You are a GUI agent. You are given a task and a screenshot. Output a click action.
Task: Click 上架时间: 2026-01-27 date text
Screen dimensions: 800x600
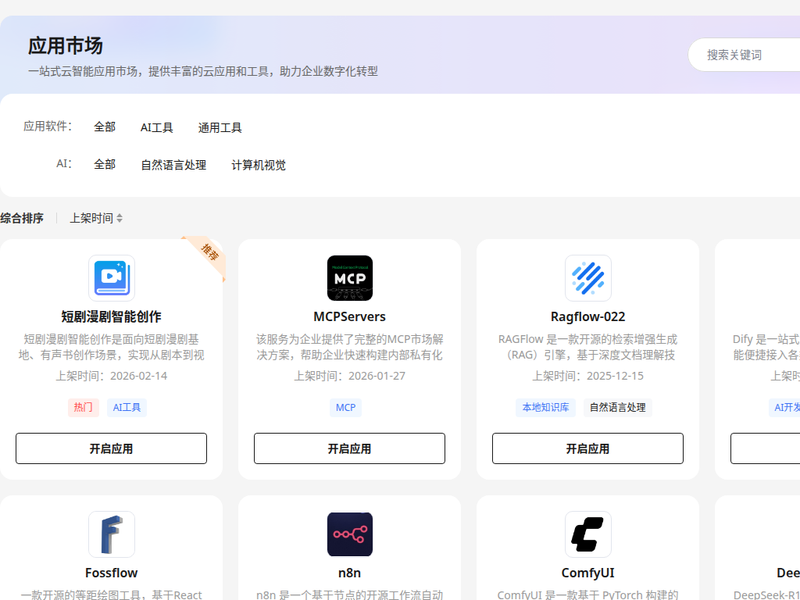349,376
